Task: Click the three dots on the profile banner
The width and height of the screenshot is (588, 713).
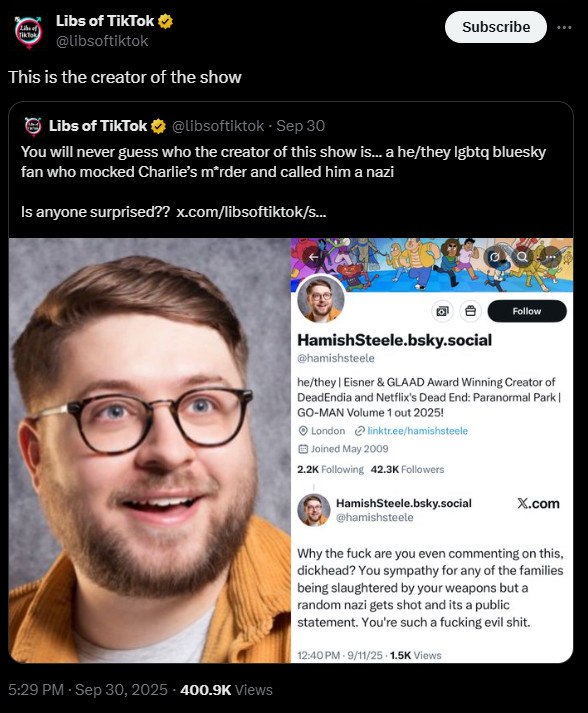Action: coord(551,257)
